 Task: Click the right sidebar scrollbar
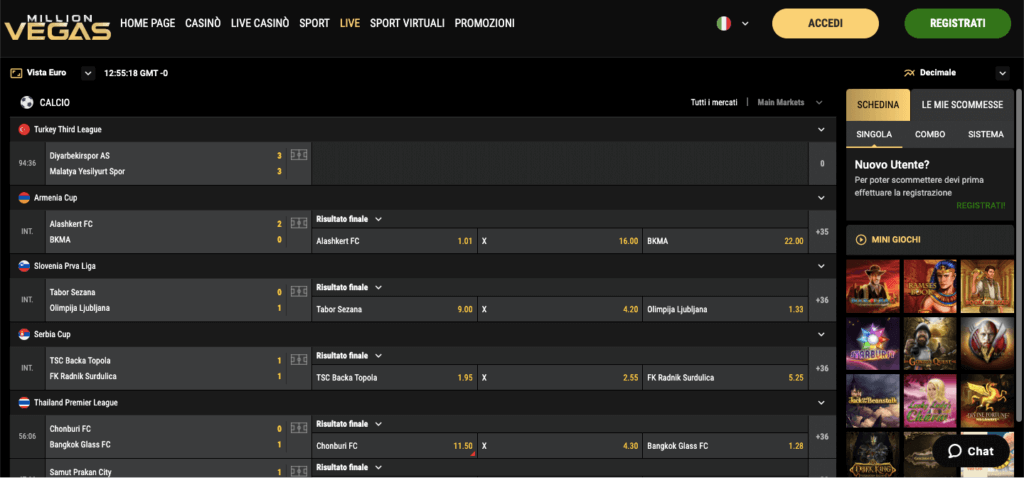click(x=1019, y=255)
